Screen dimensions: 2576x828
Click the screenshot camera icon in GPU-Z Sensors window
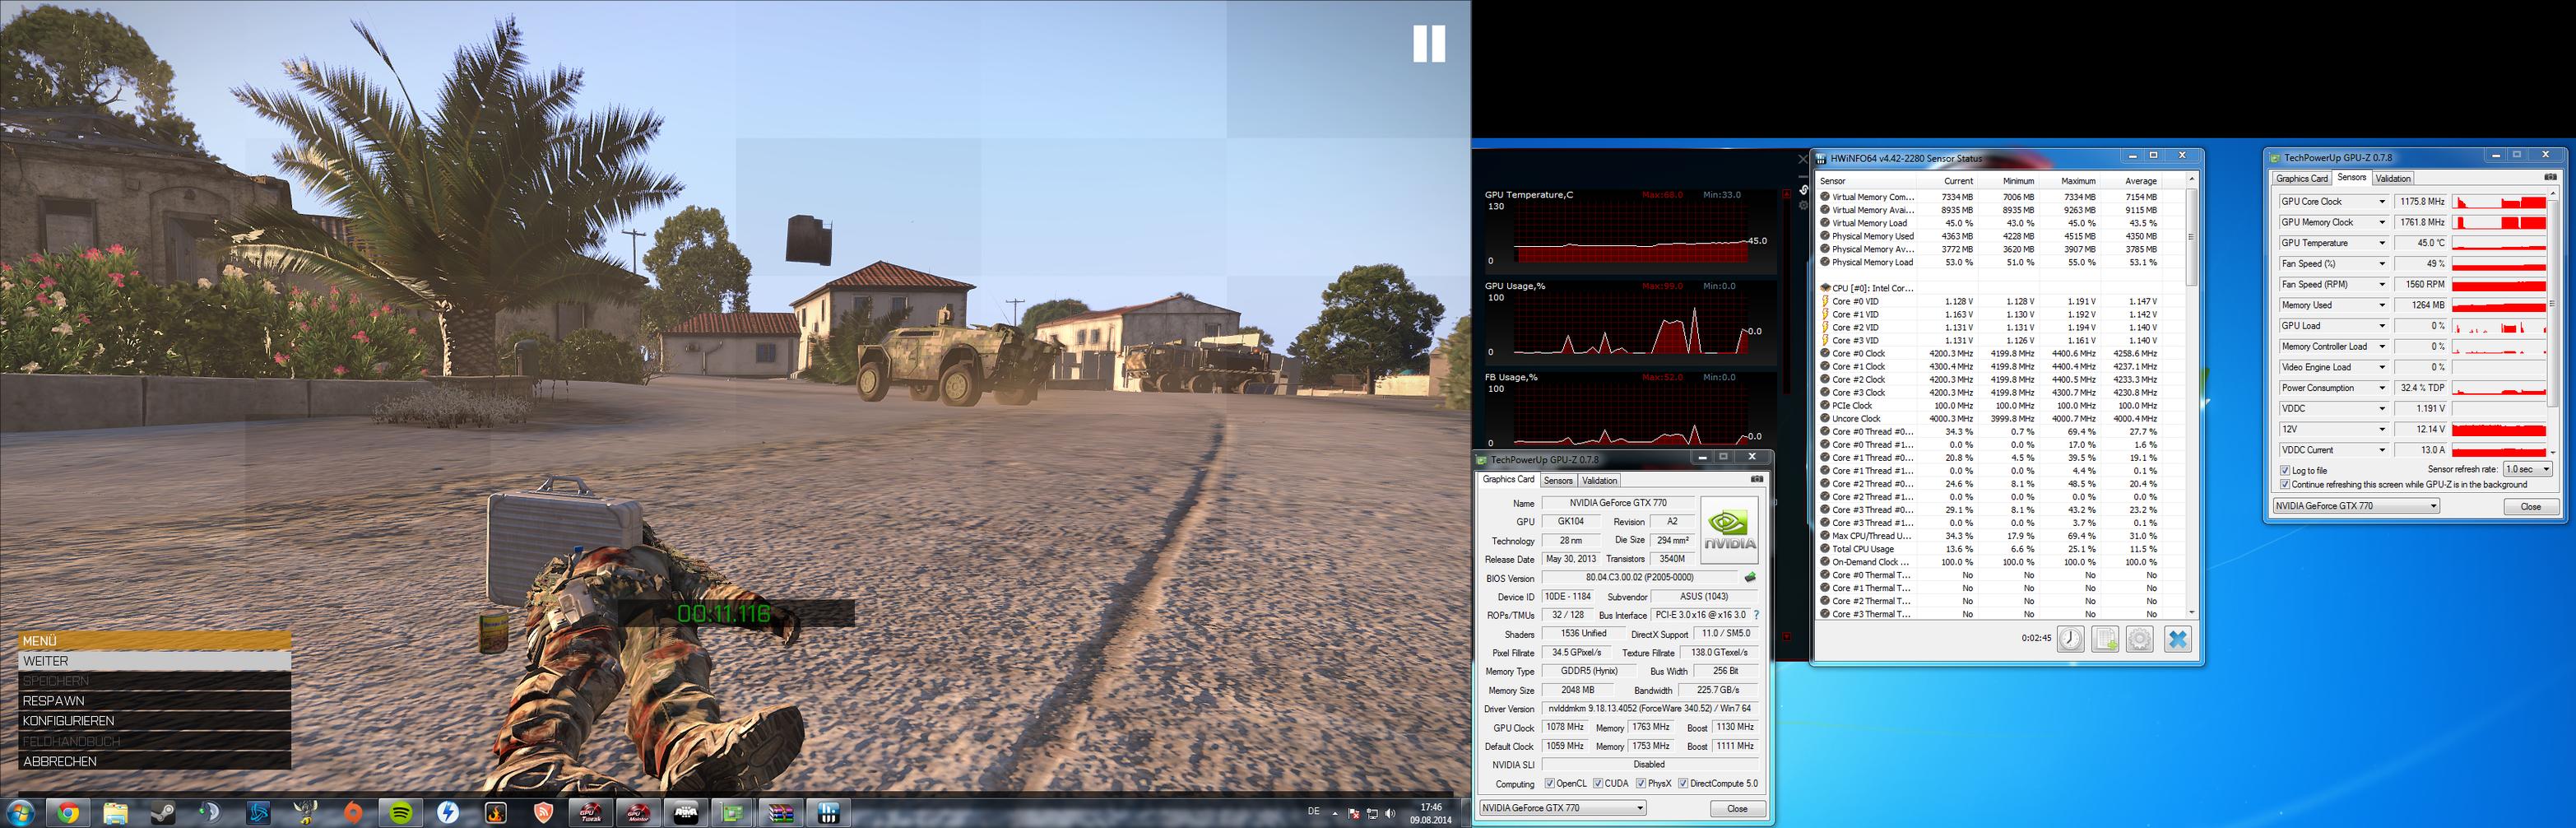[x=2550, y=178]
